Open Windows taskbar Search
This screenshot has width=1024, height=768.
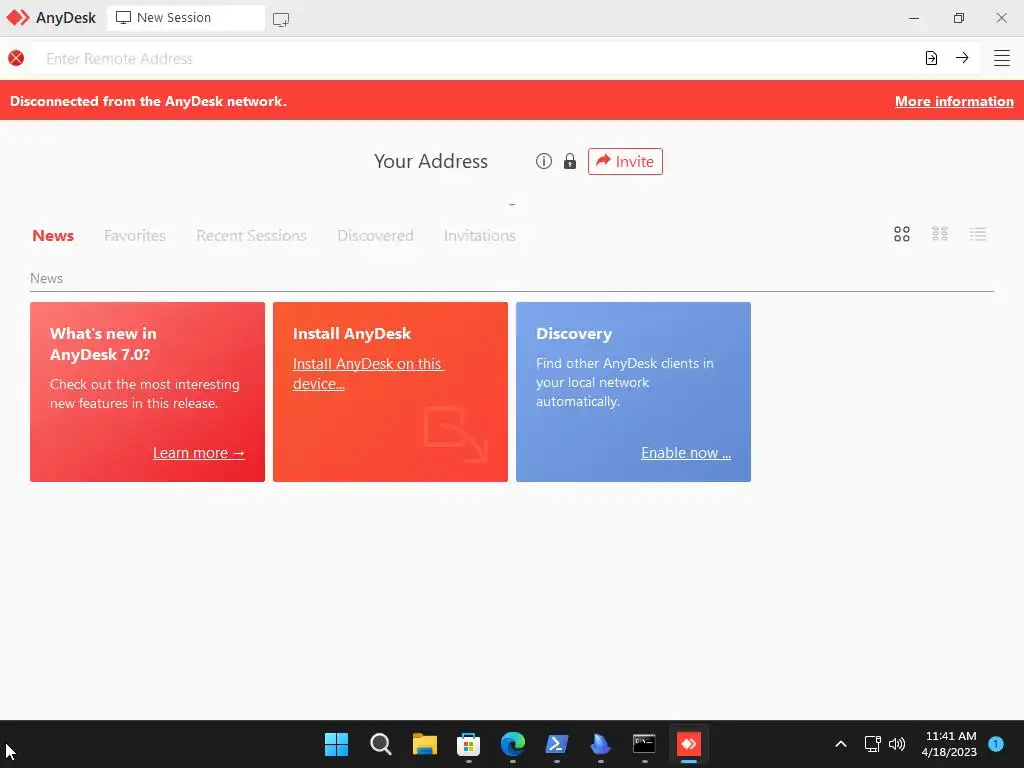click(x=380, y=744)
